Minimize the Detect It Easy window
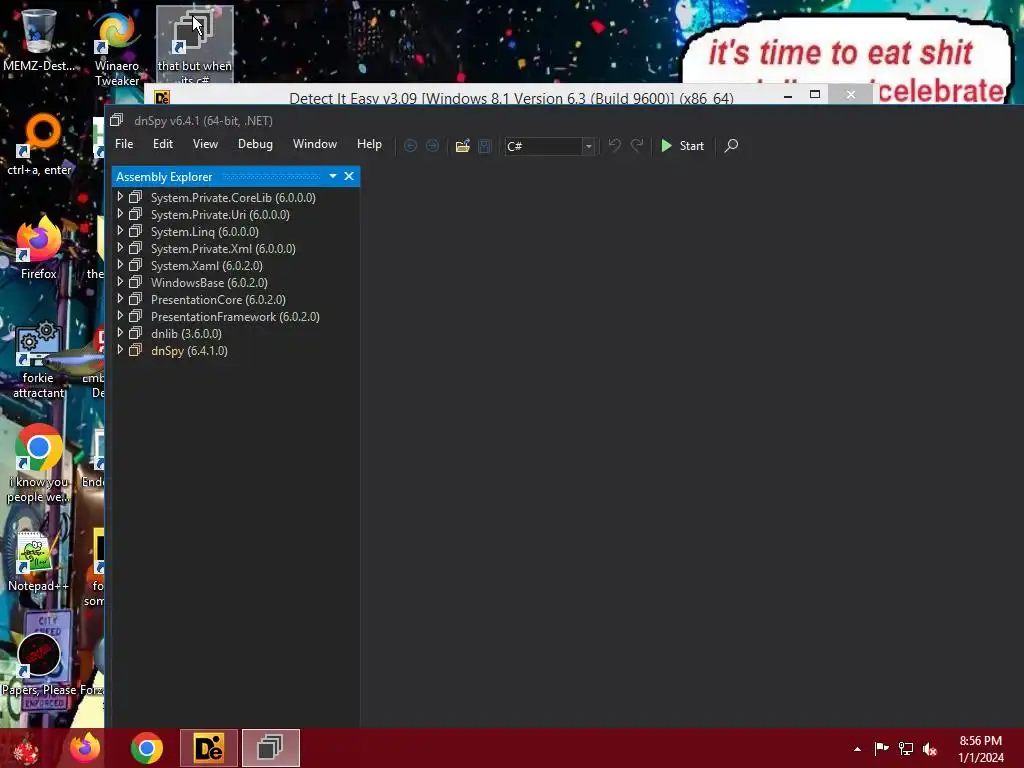 tap(788, 95)
